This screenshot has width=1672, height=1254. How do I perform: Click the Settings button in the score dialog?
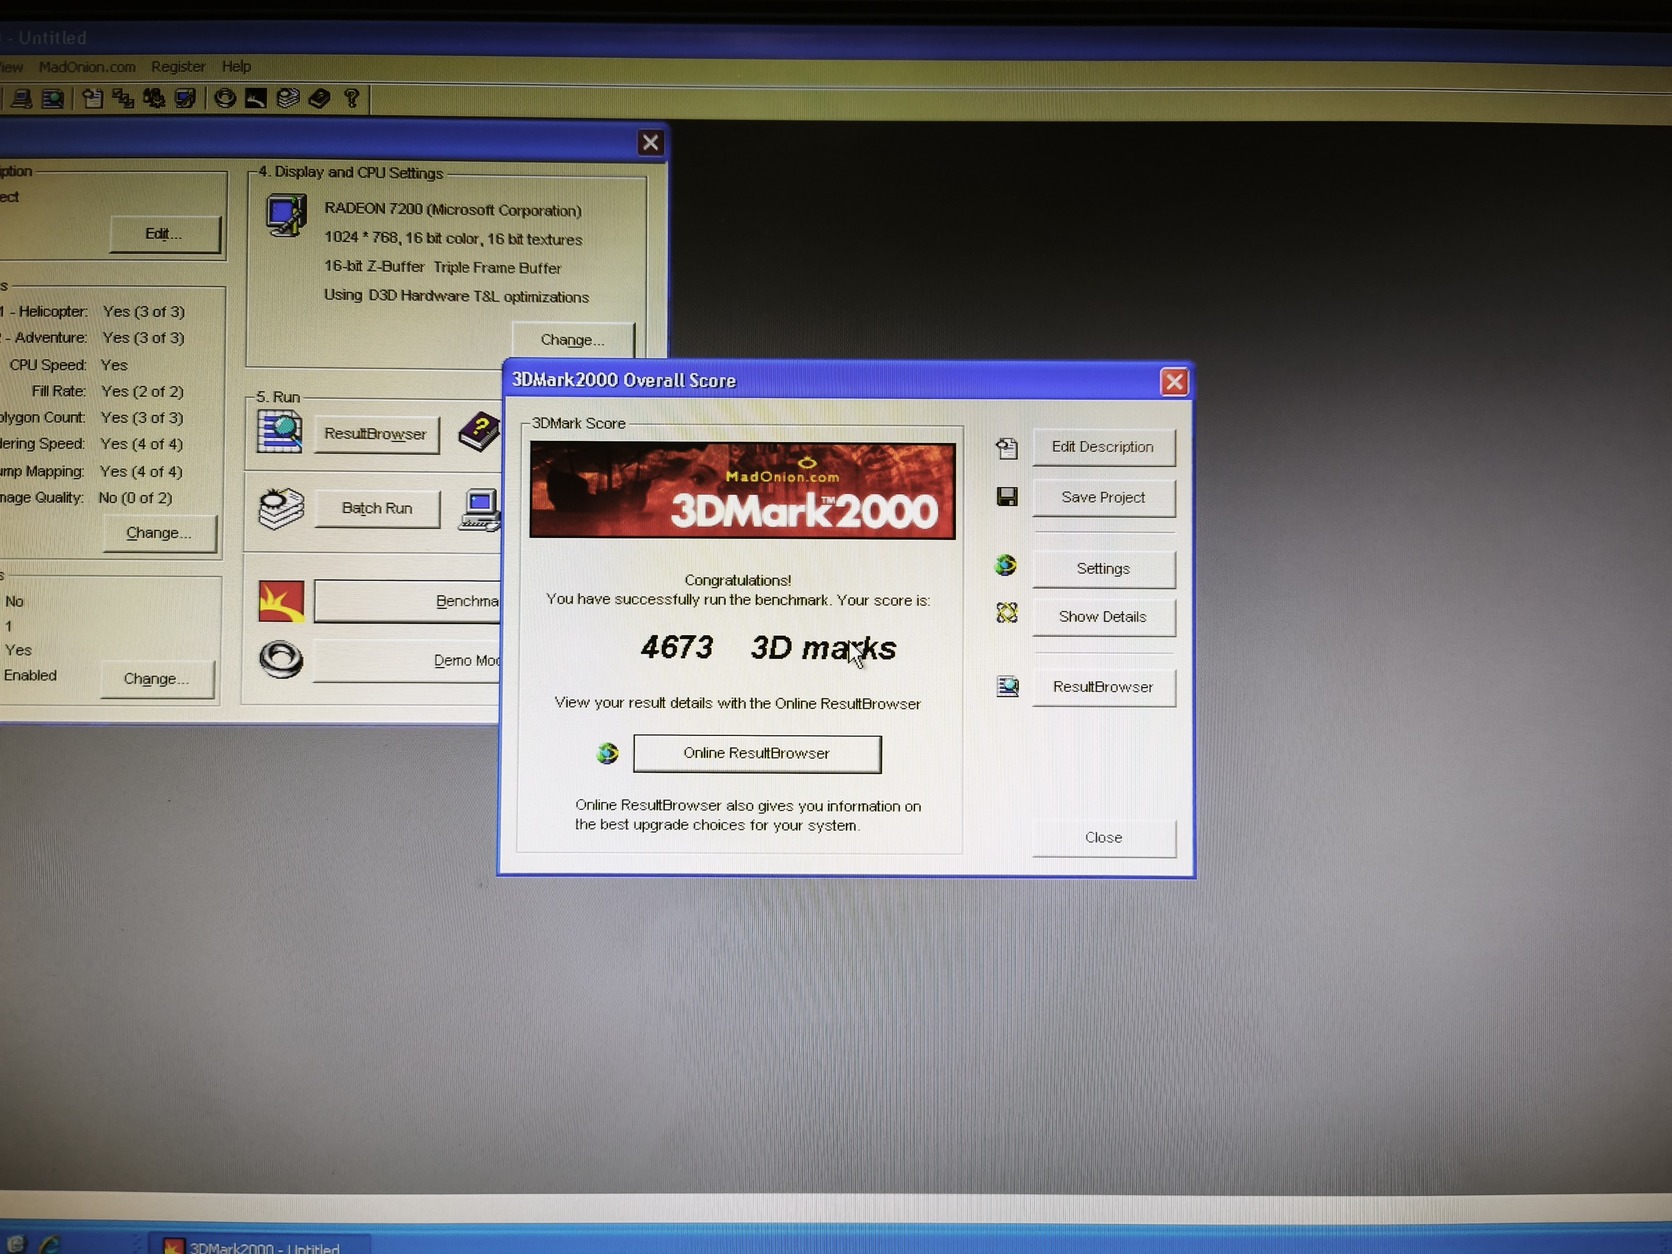coord(1103,568)
